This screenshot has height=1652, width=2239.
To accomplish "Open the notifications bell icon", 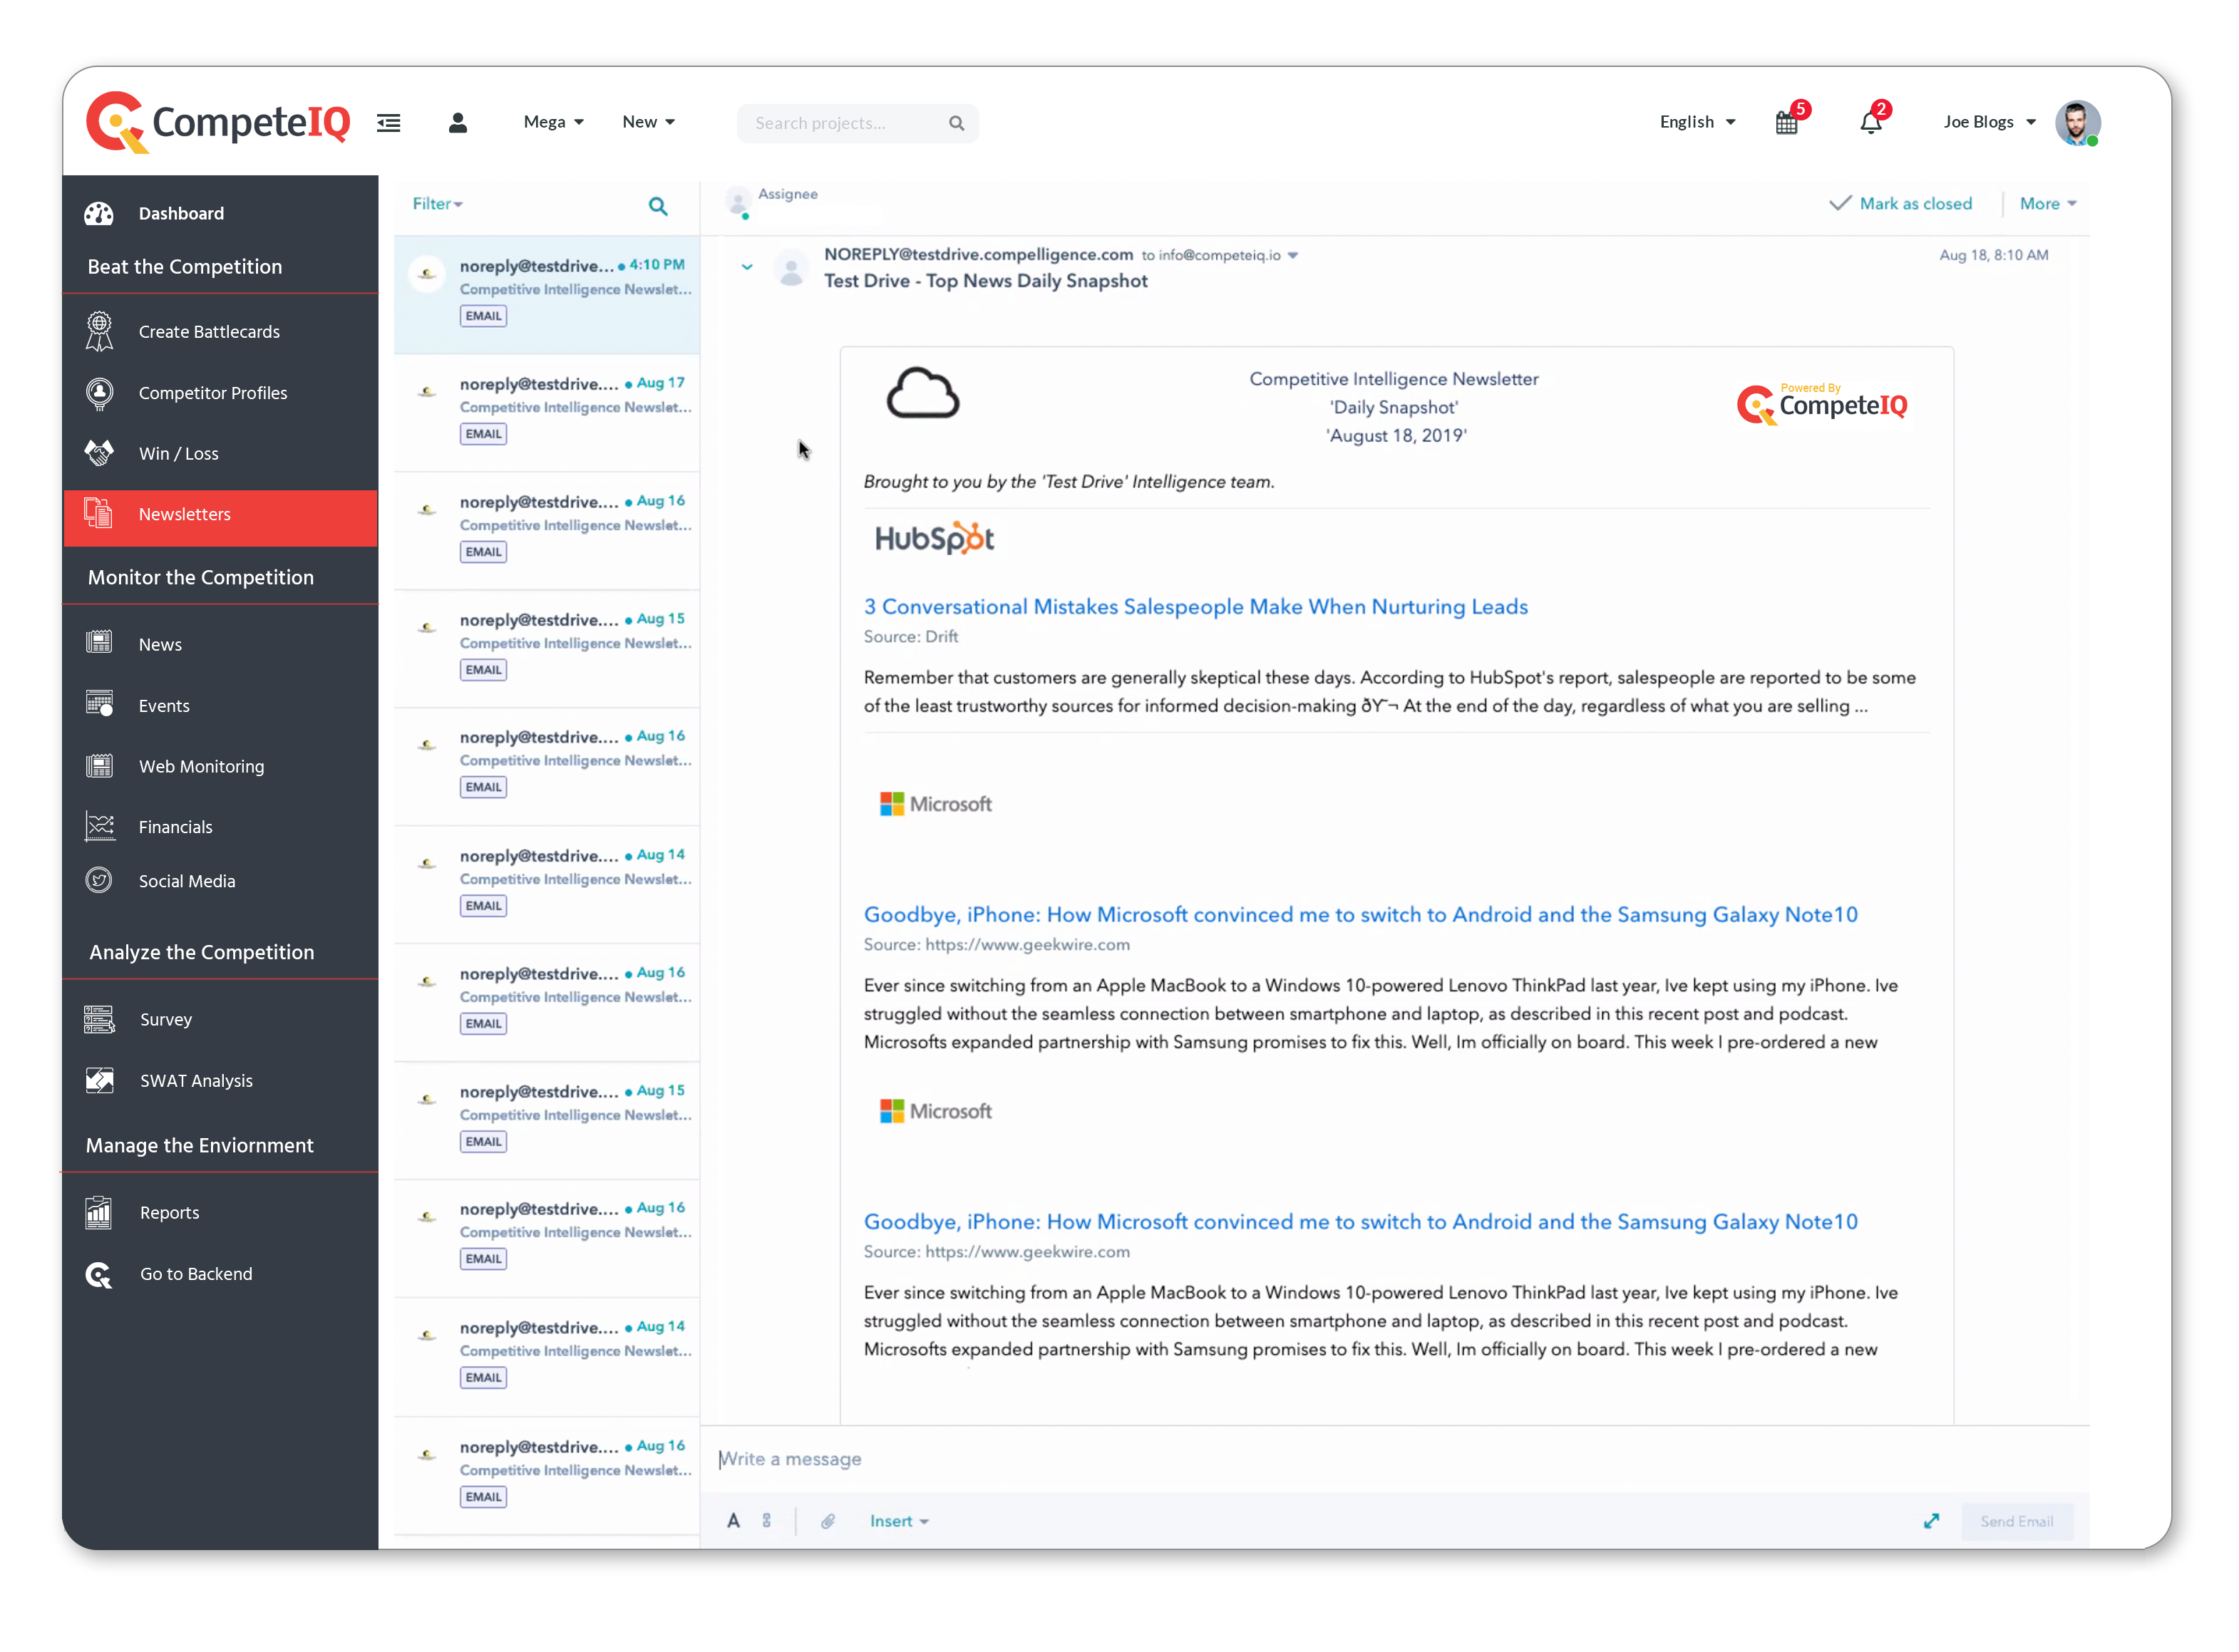I will click(1870, 122).
